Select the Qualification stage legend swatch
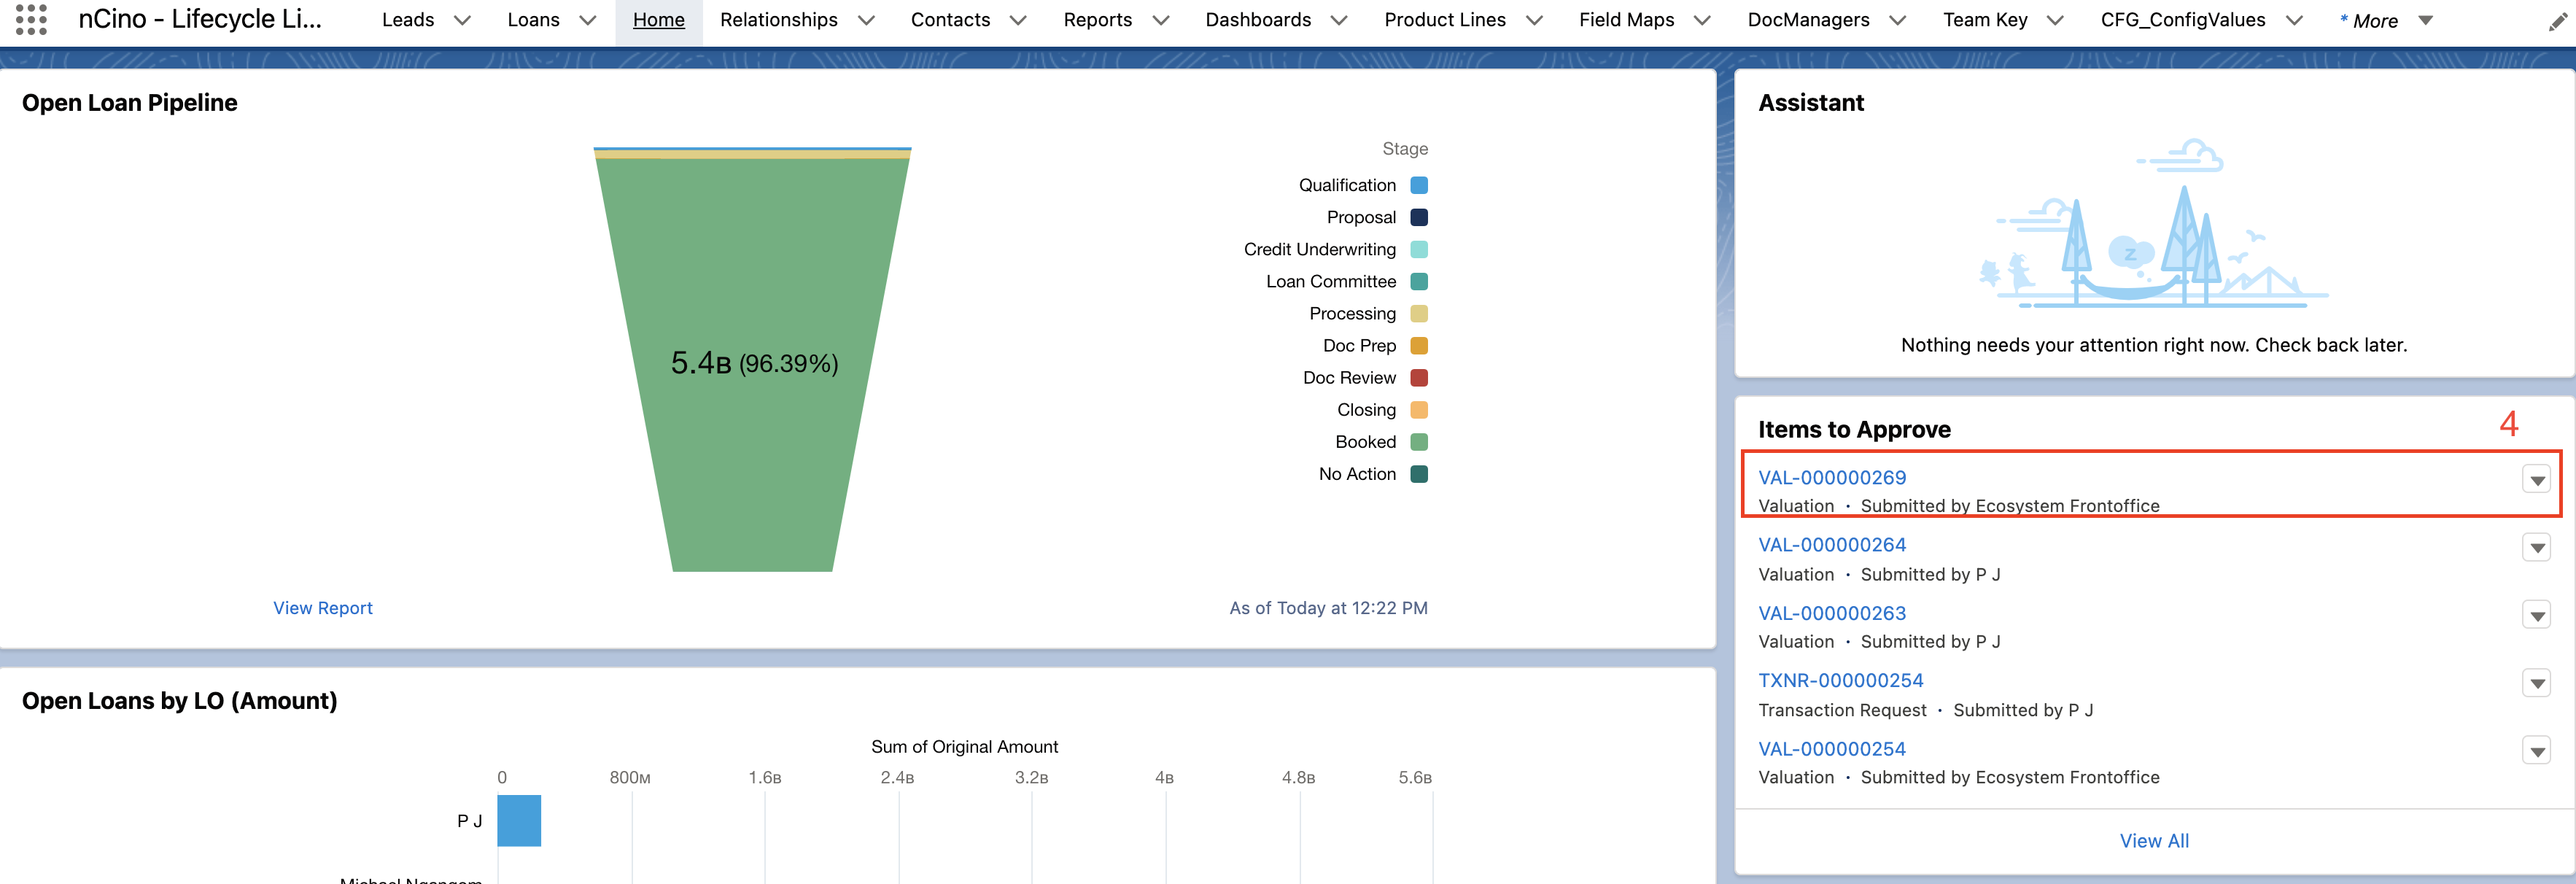 pos(1419,185)
